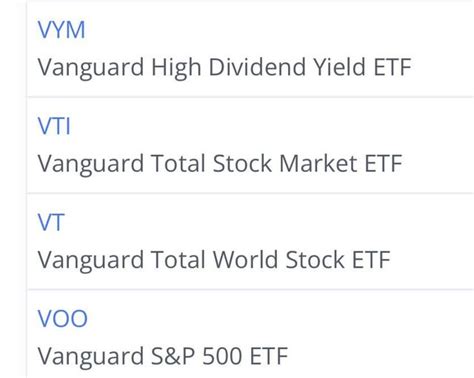The image size is (474, 378).
Task: Click blank area right of VYM ticker
Action: point(279,30)
